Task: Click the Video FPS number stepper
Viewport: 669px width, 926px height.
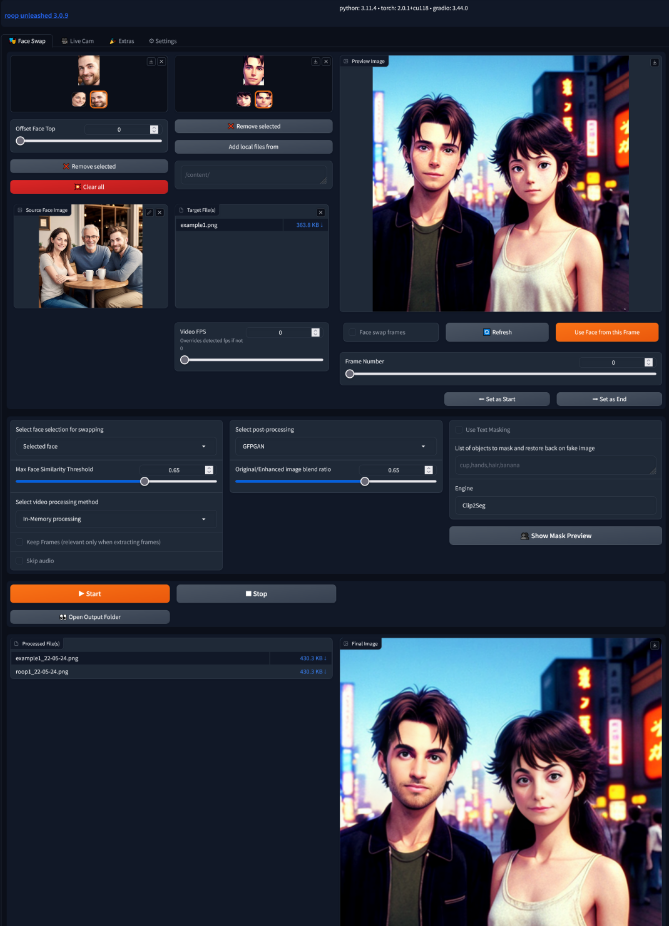Action: 315,332
